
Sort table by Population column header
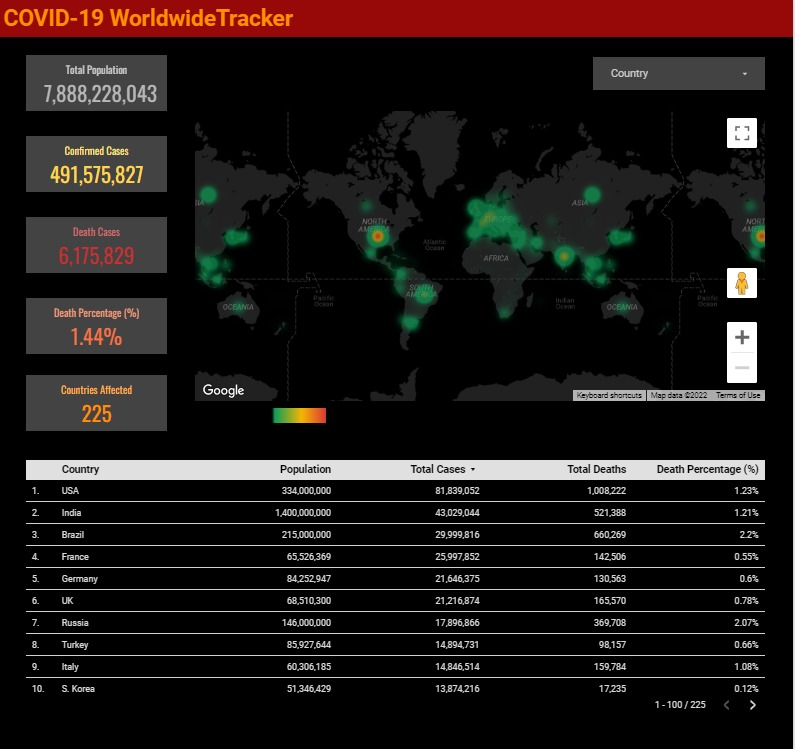pyautogui.click(x=305, y=469)
